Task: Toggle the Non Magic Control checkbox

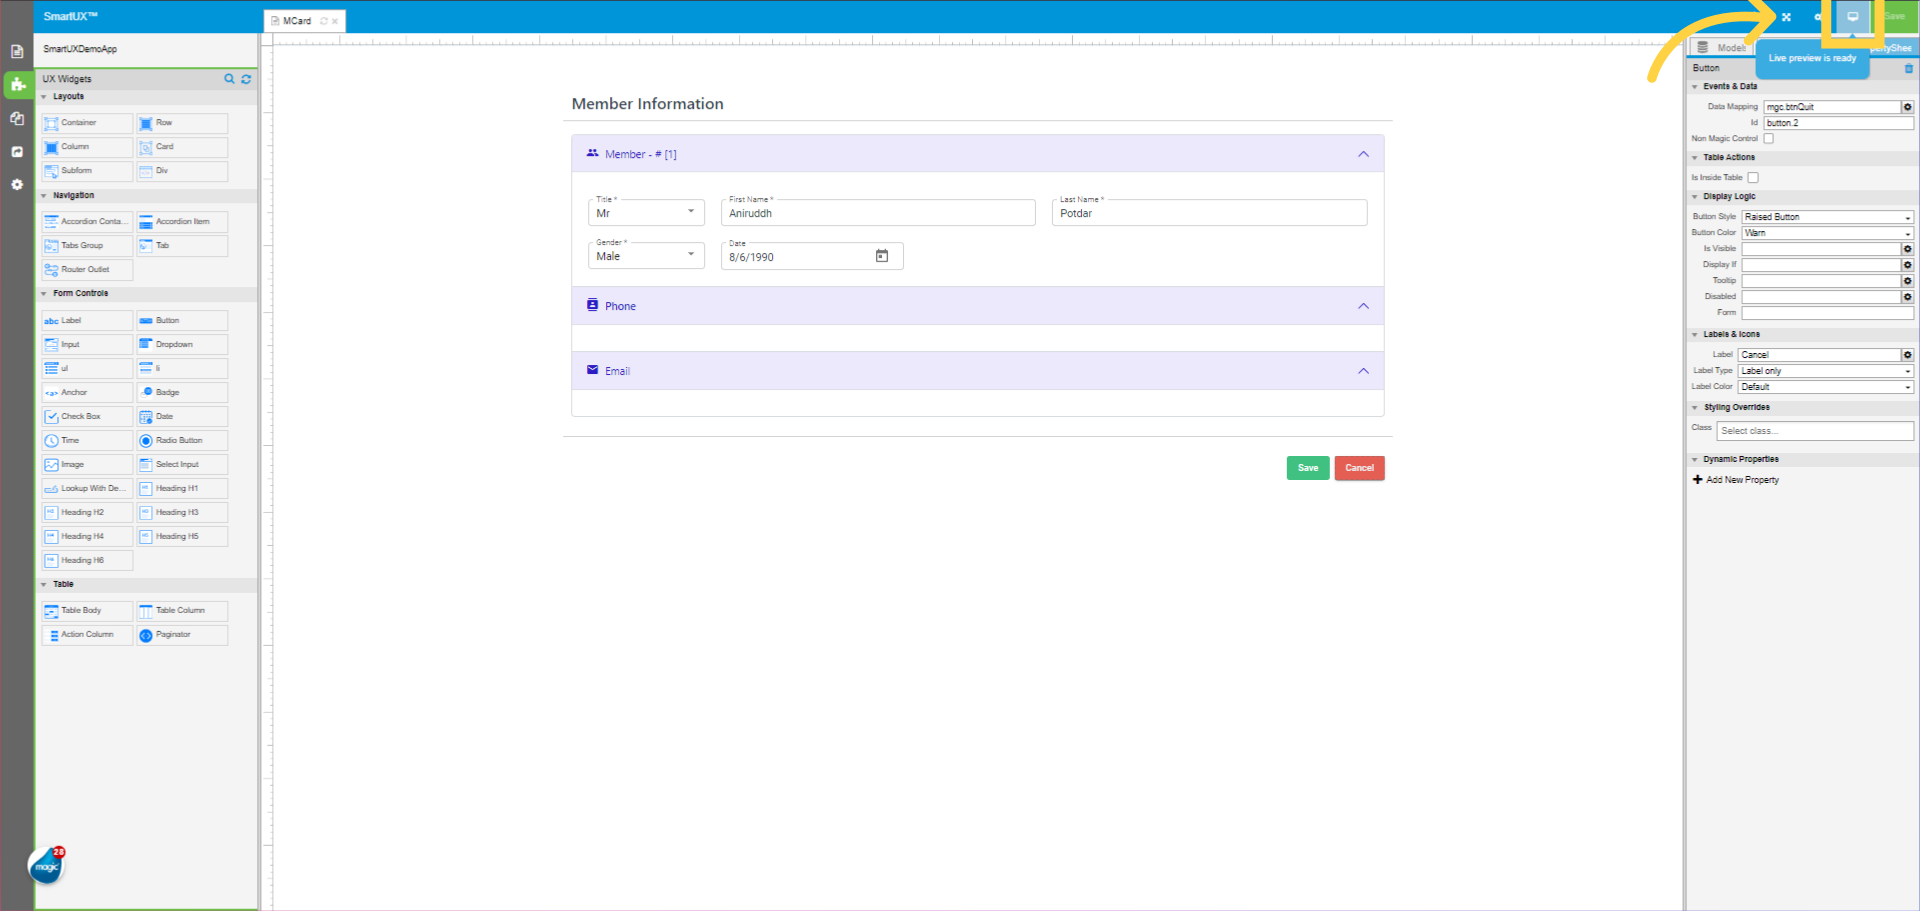Action: pyautogui.click(x=1768, y=139)
